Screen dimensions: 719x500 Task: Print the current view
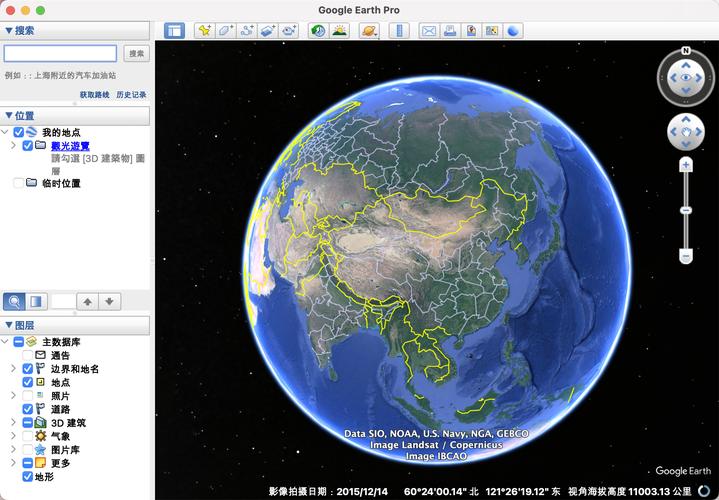(450, 31)
